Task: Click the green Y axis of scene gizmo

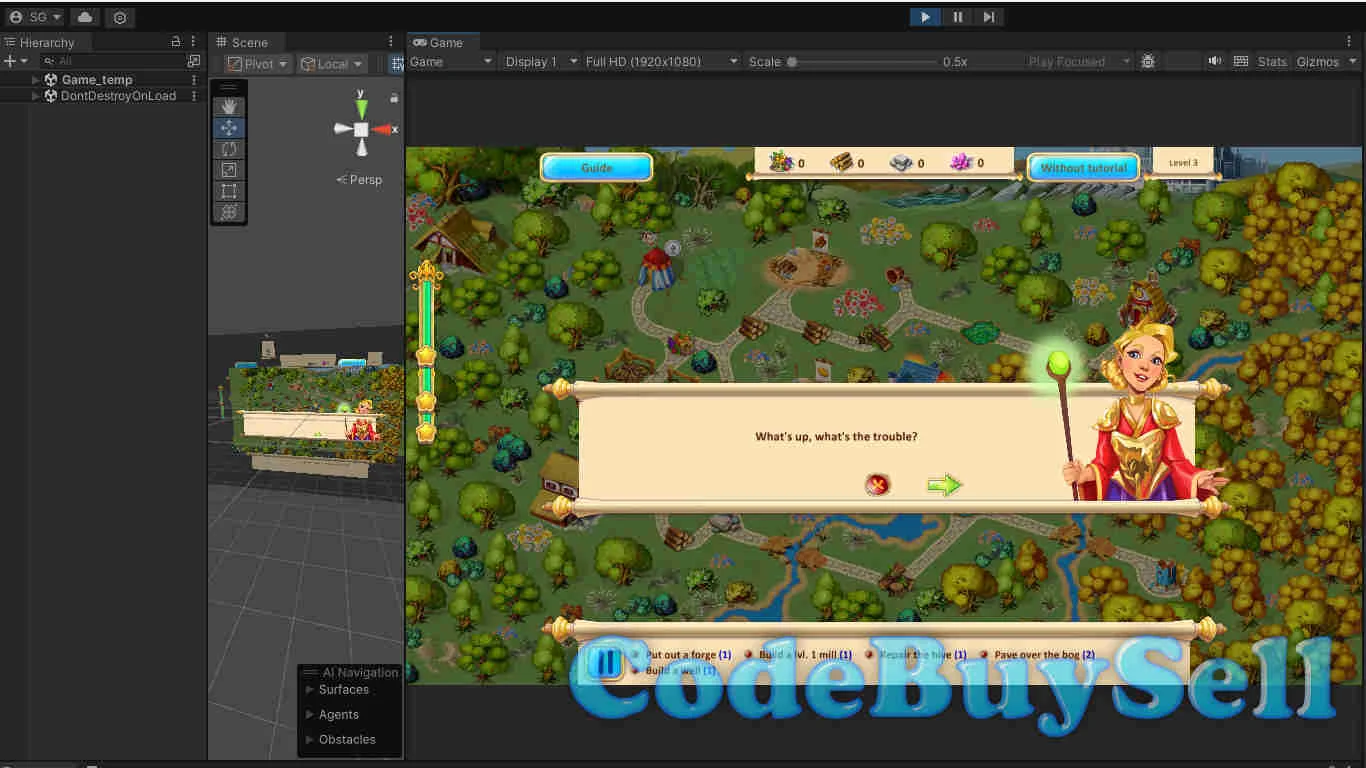Action: click(x=361, y=107)
